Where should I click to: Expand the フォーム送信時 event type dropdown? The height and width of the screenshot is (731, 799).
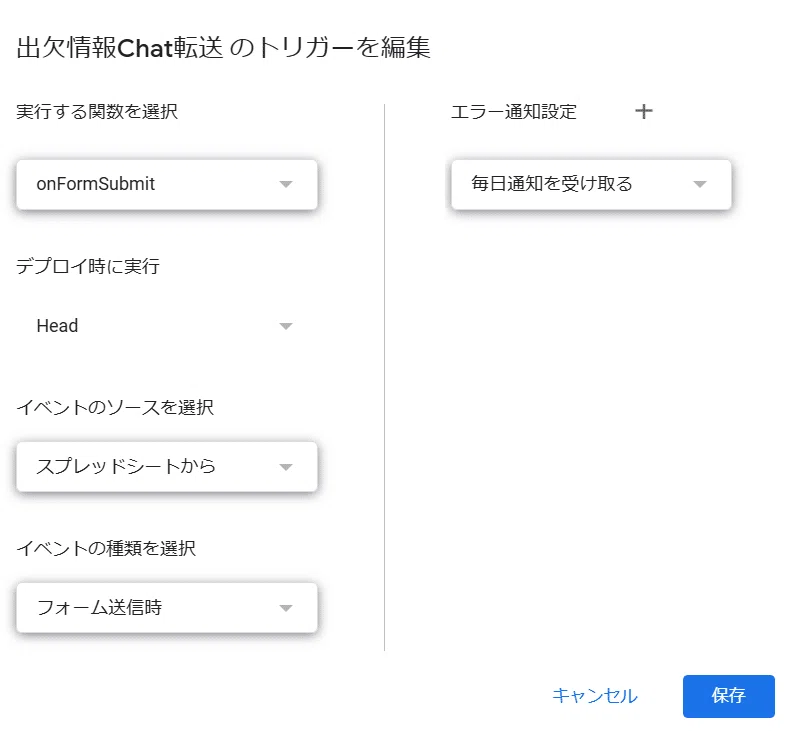pos(167,608)
